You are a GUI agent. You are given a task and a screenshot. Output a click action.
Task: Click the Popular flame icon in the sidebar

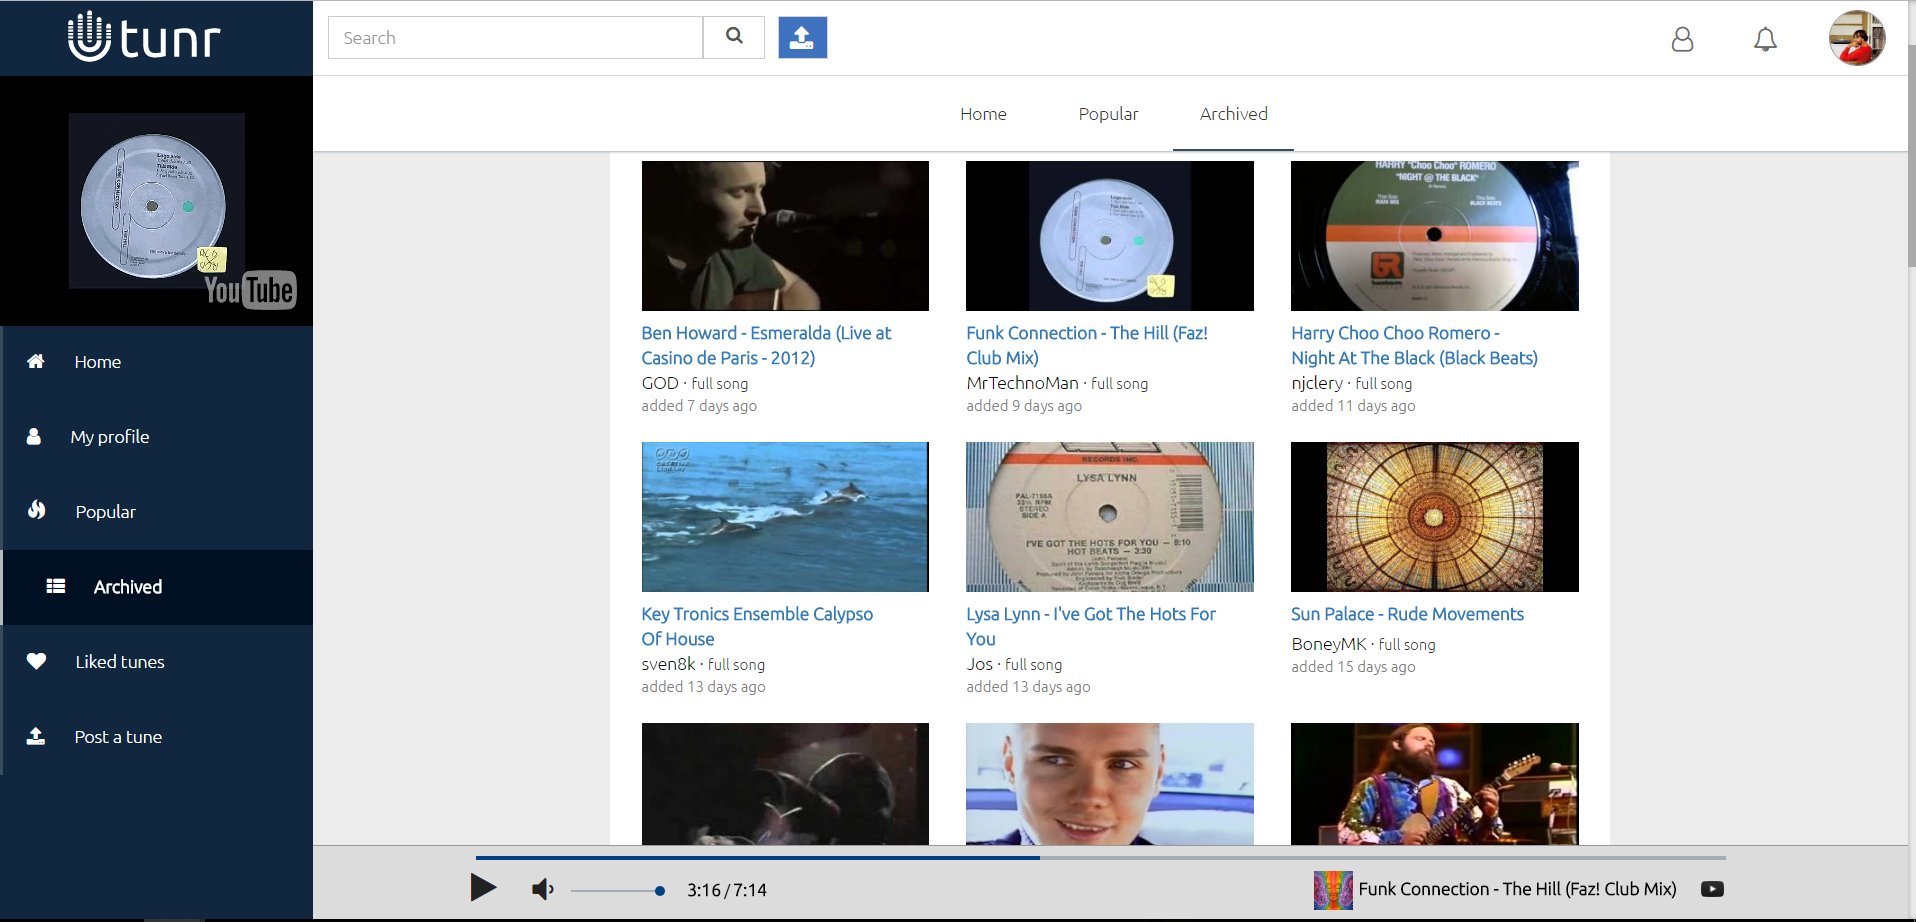tap(37, 511)
